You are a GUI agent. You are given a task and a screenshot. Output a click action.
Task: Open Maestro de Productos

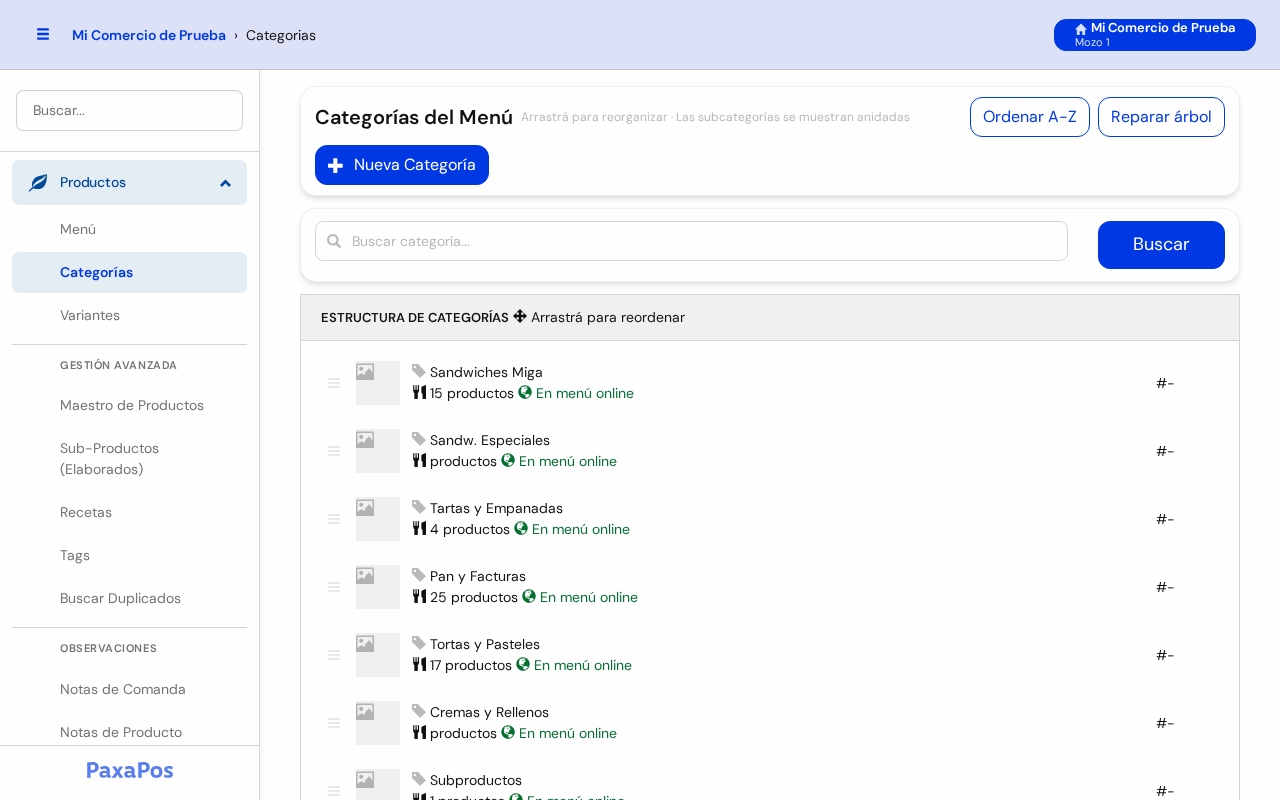click(129, 405)
